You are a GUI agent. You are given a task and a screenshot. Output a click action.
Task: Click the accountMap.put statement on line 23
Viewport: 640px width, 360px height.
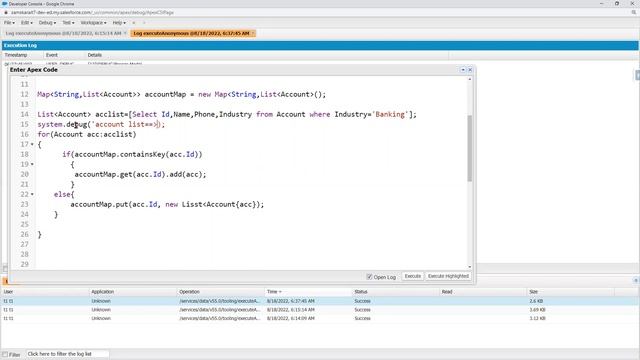(x=167, y=204)
